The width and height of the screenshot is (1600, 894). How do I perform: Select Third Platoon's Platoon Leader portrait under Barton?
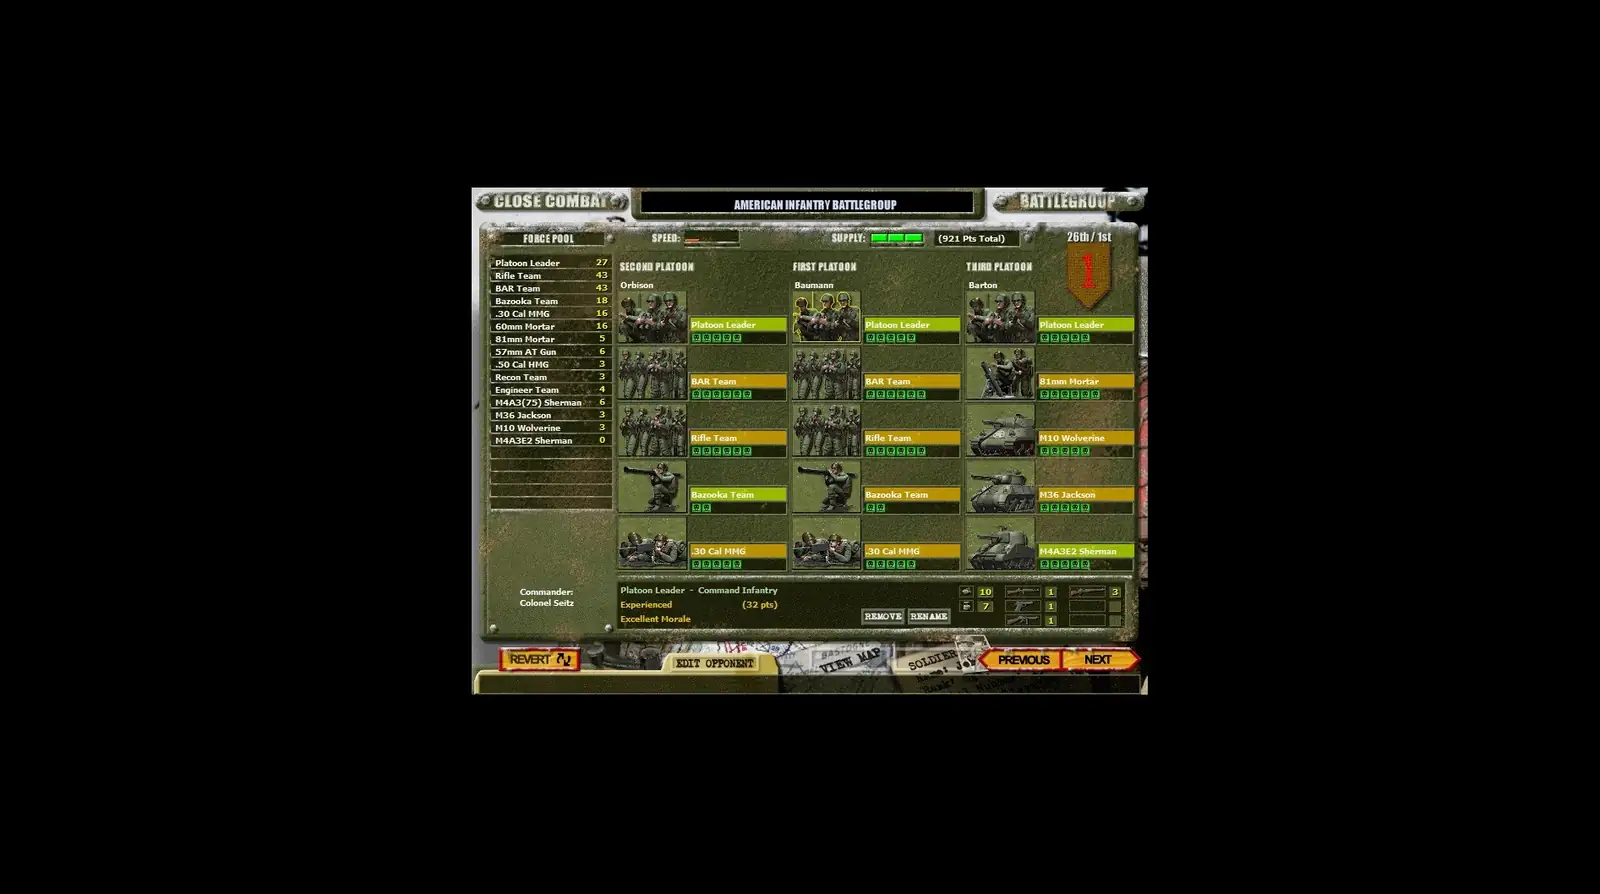[1000, 317]
